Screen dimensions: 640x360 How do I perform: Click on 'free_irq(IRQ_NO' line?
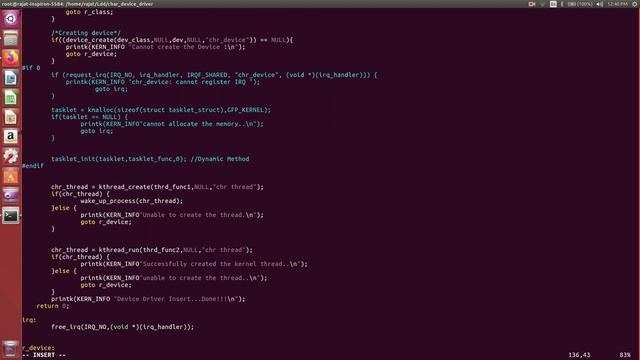click(122, 327)
